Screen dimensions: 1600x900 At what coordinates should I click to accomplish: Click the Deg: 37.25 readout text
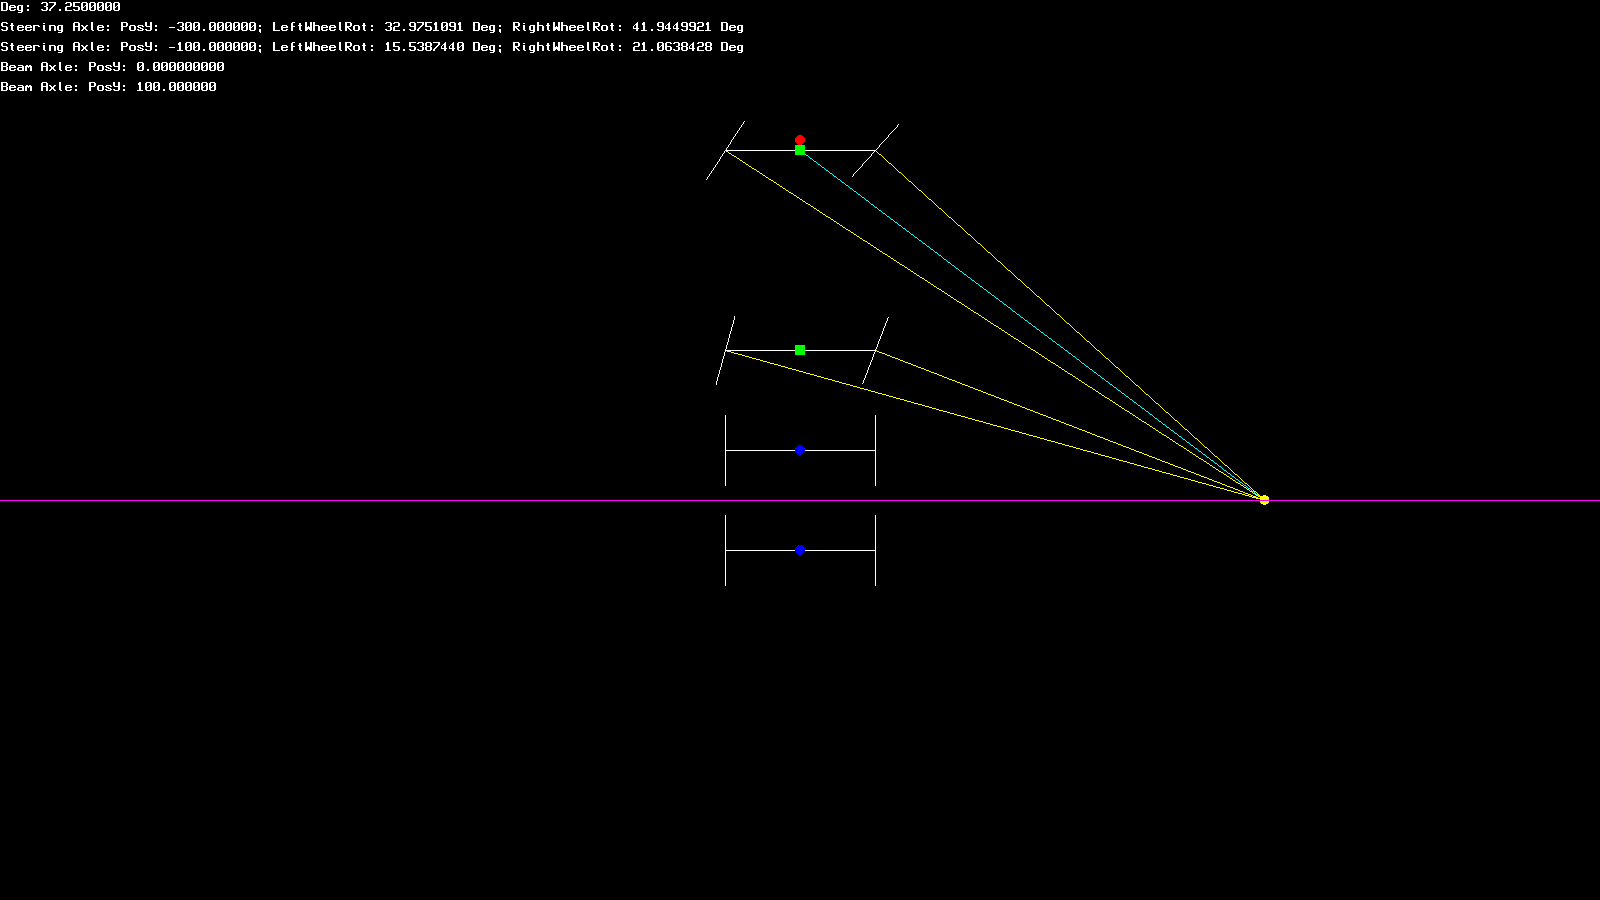(x=60, y=7)
